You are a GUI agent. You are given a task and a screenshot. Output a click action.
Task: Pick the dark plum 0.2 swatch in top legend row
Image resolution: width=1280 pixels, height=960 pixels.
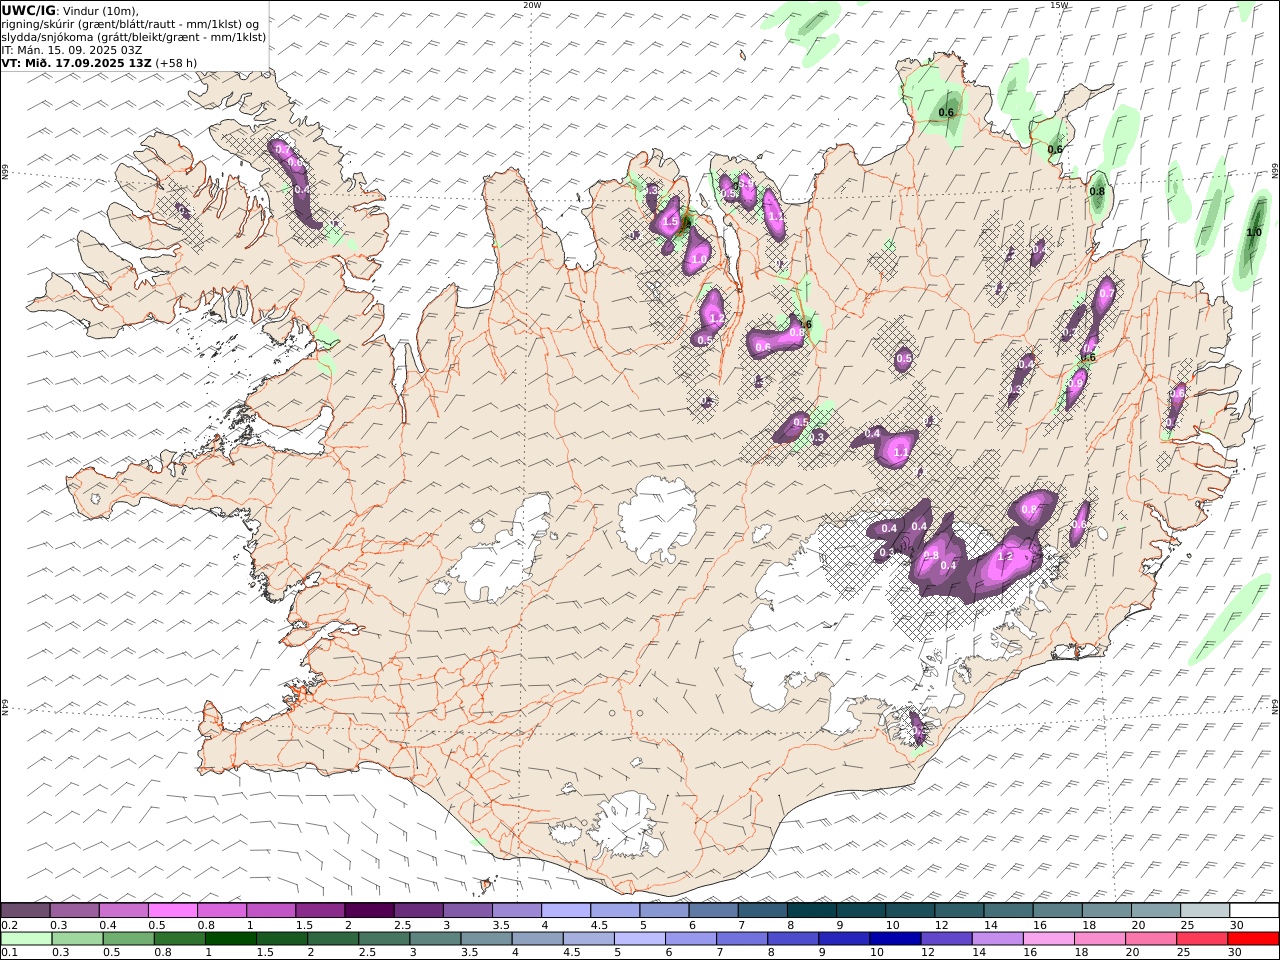pyautogui.click(x=25, y=911)
